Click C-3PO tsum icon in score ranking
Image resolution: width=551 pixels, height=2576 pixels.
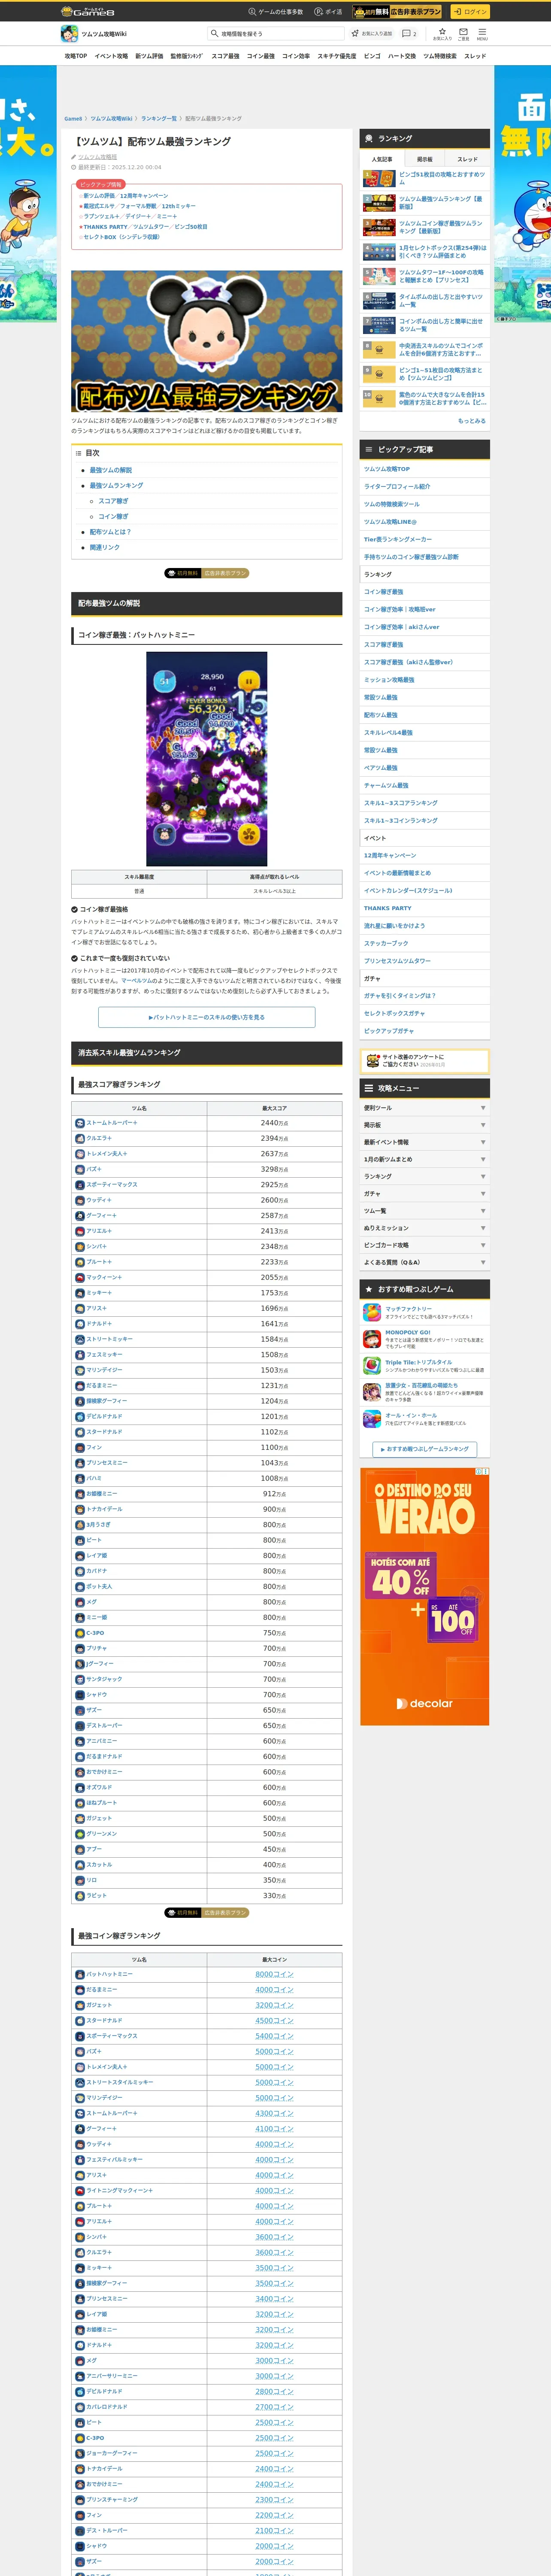click(x=80, y=1633)
